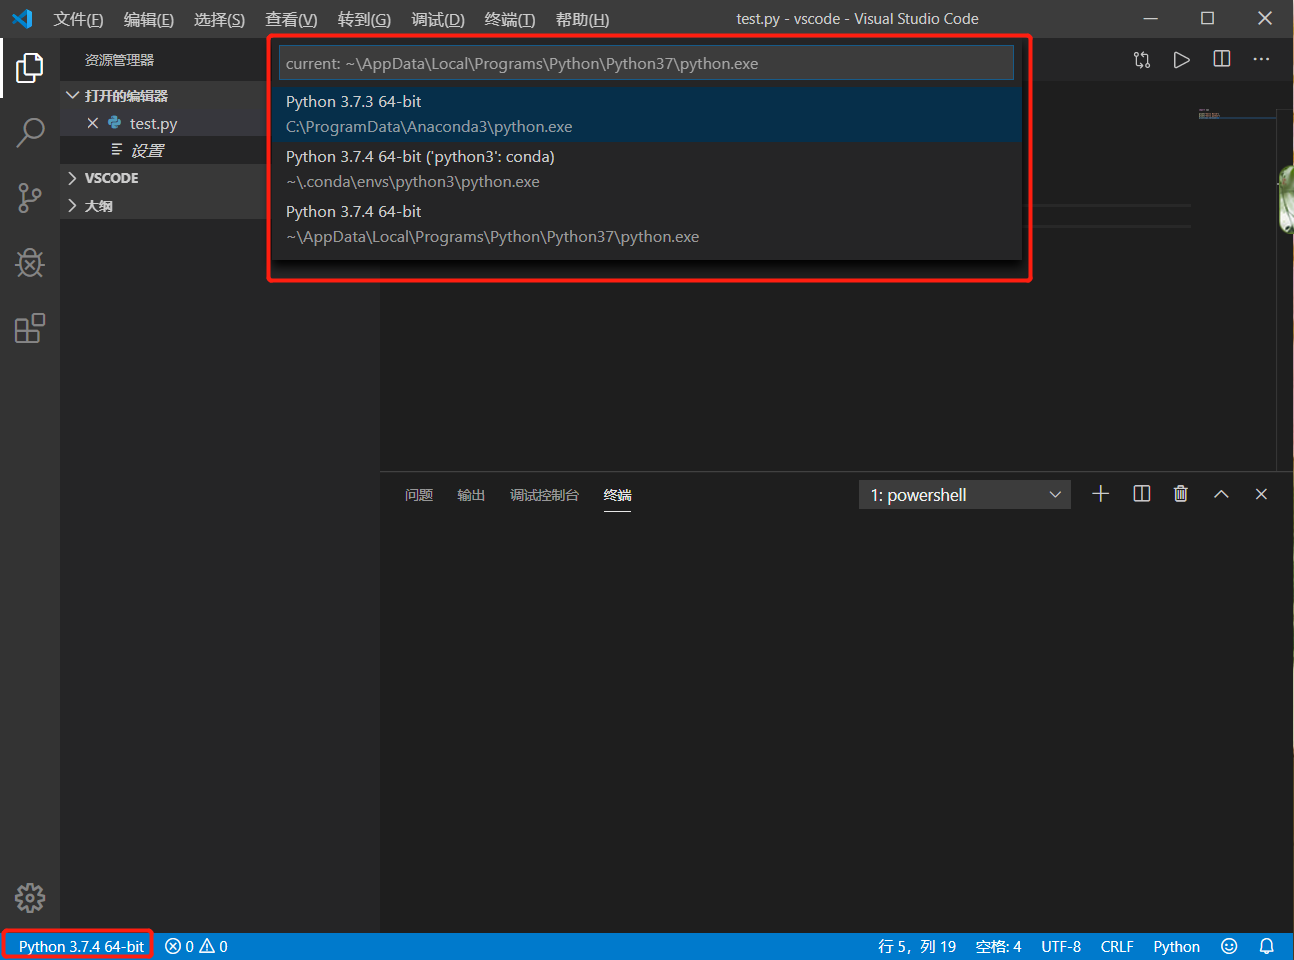Open 设置 in open editors list
The height and width of the screenshot is (960, 1294).
147,151
